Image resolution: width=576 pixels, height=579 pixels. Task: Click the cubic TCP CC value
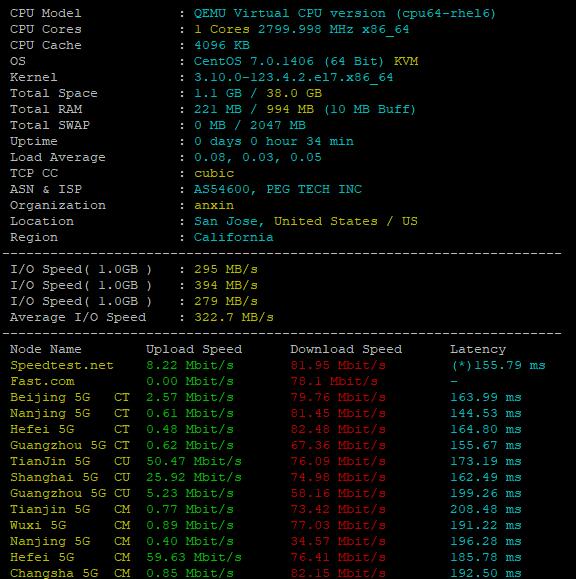coord(214,173)
